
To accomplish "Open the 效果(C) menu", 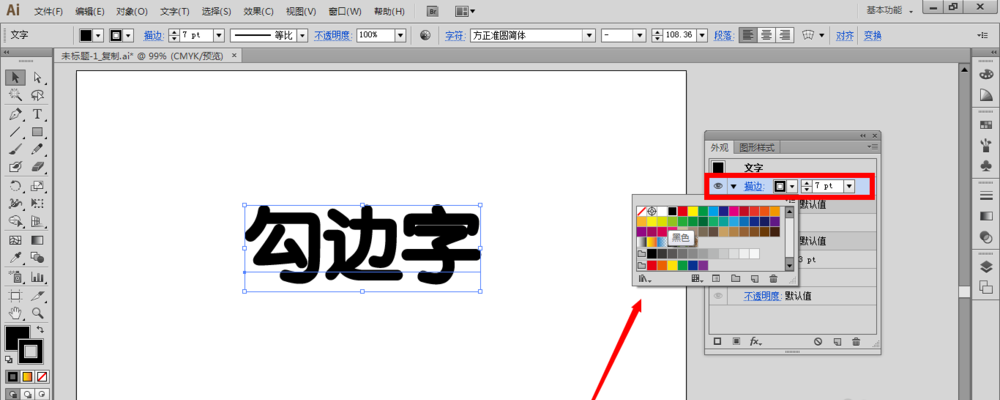I will point(258,11).
